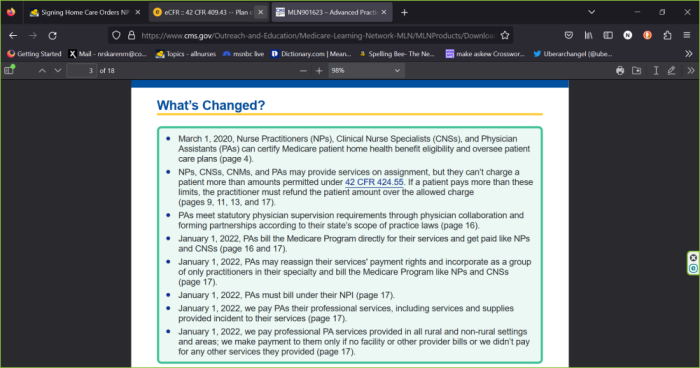Save page to Pocket

click(568, 35)
